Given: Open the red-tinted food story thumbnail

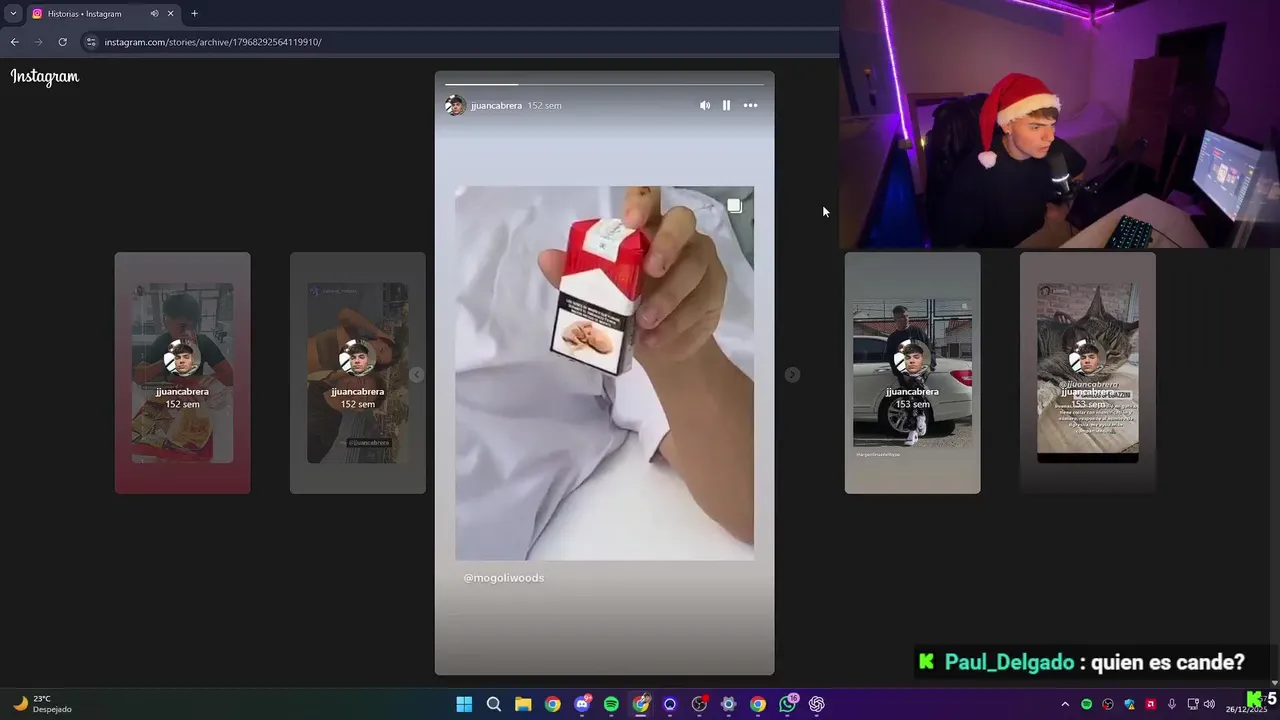Looking at the screenshot, I should [x=182, y=373].
